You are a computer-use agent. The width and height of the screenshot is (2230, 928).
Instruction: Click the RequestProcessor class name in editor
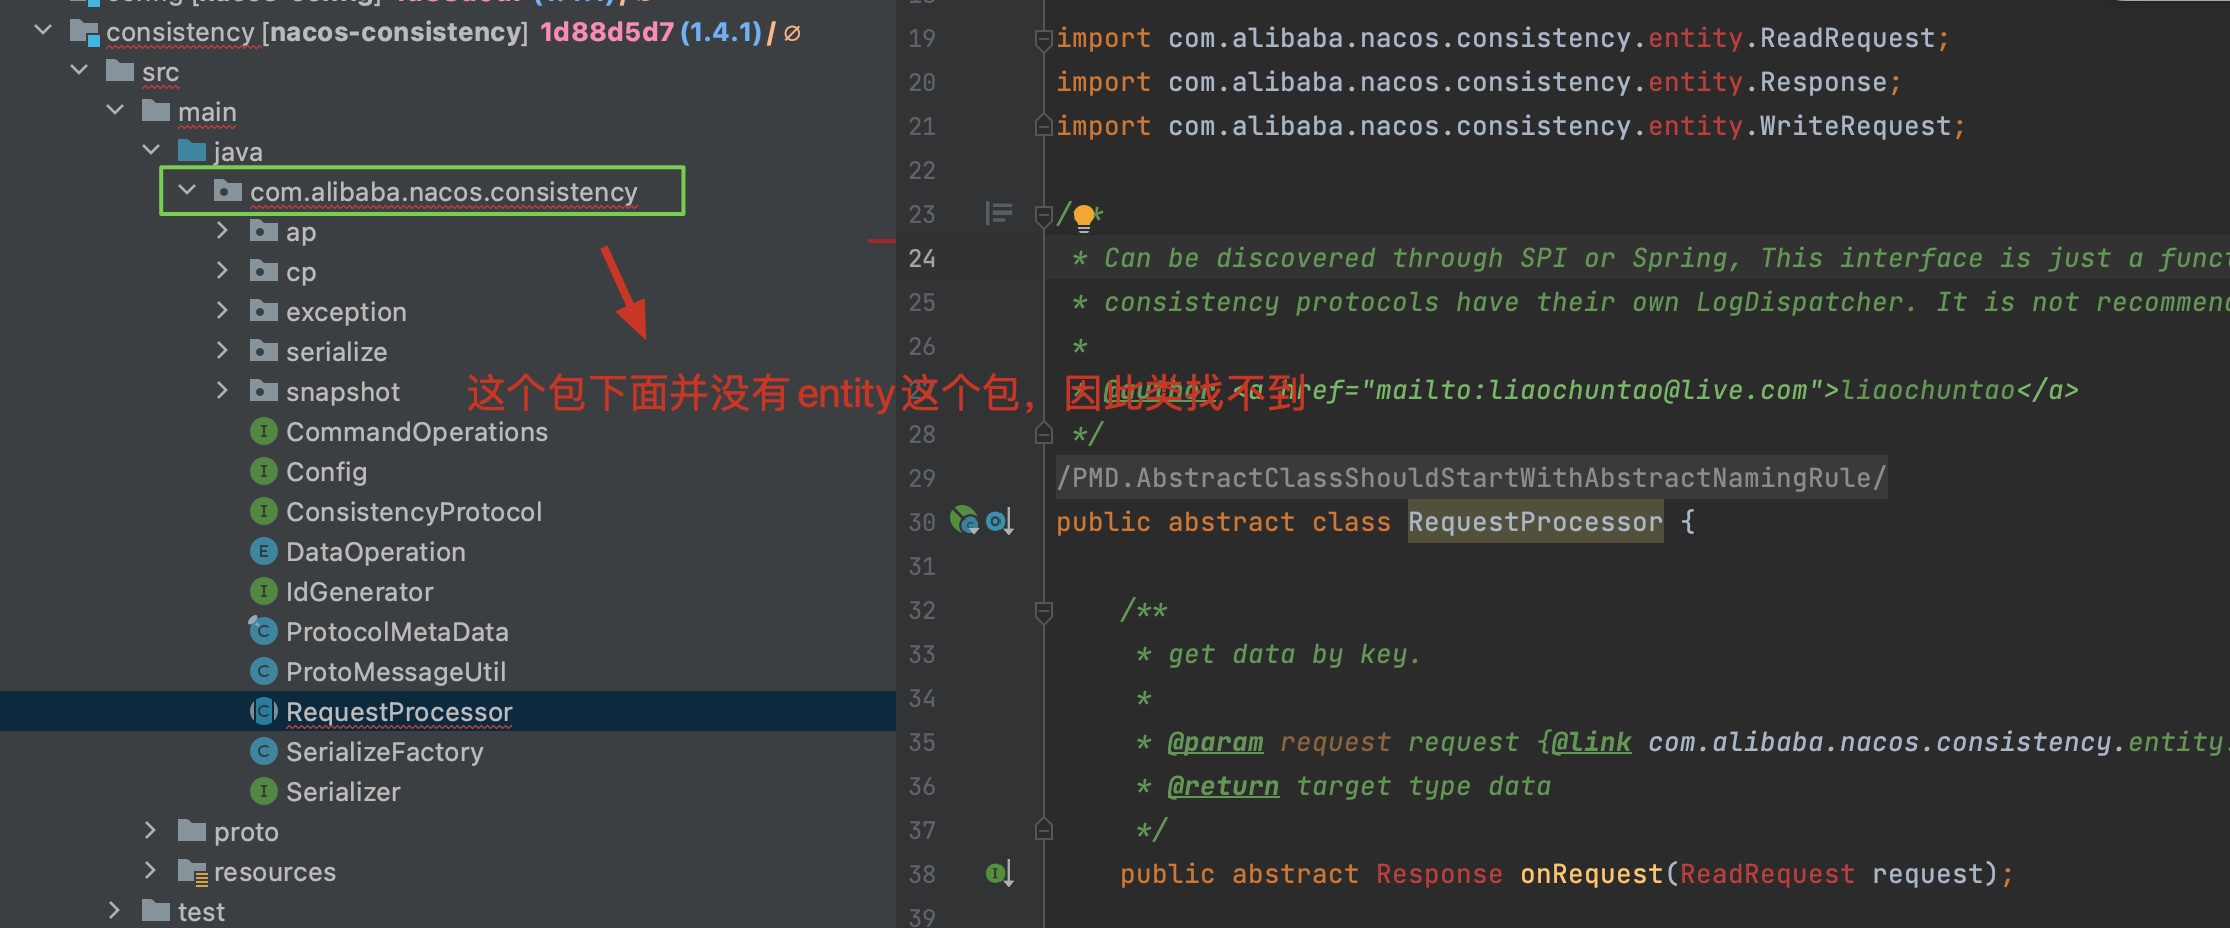1535,522
